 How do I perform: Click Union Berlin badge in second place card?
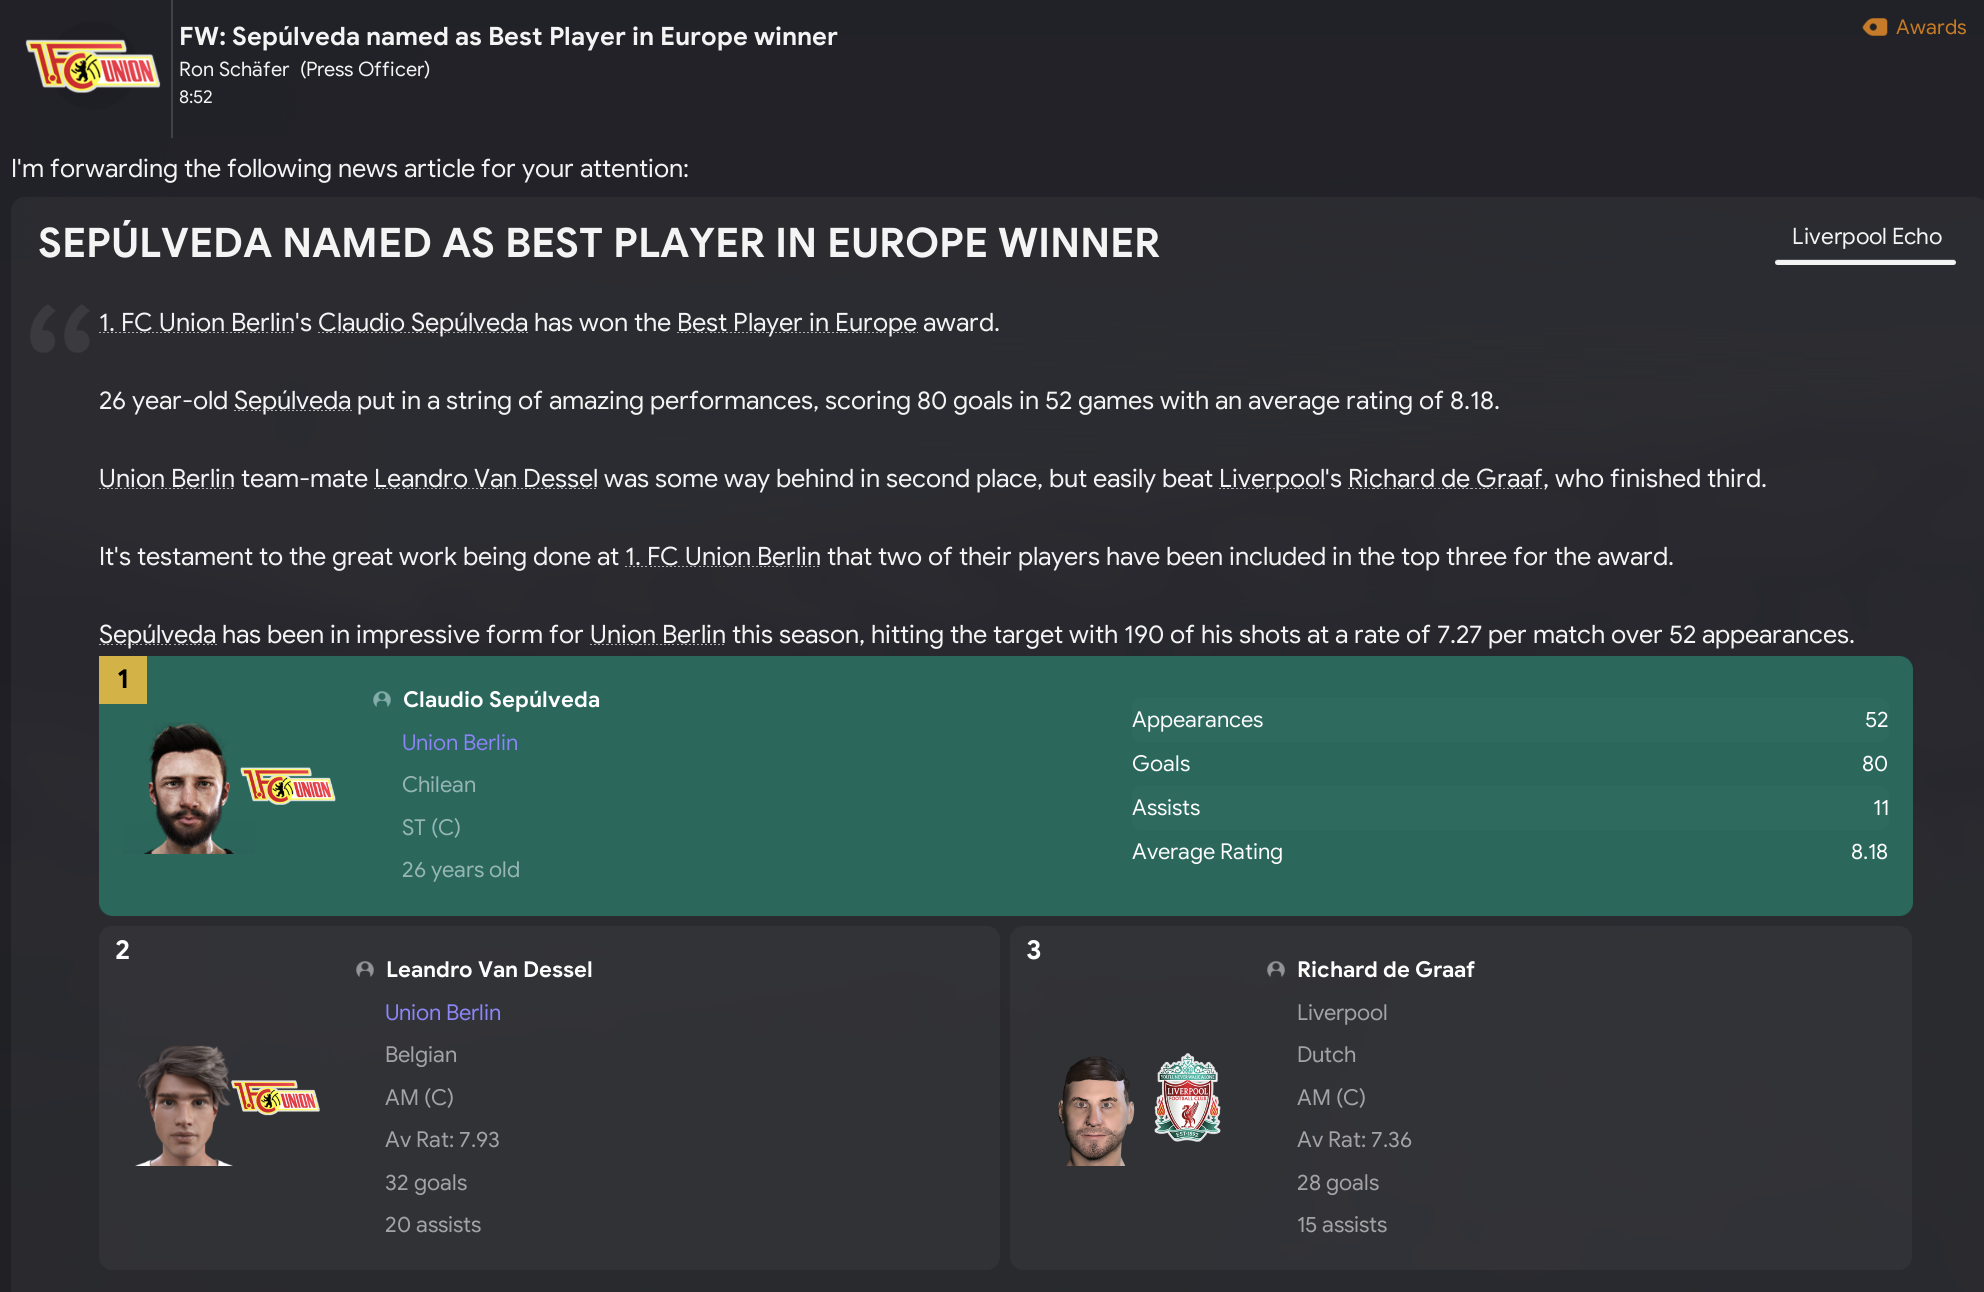click(x=275, y=1097)
